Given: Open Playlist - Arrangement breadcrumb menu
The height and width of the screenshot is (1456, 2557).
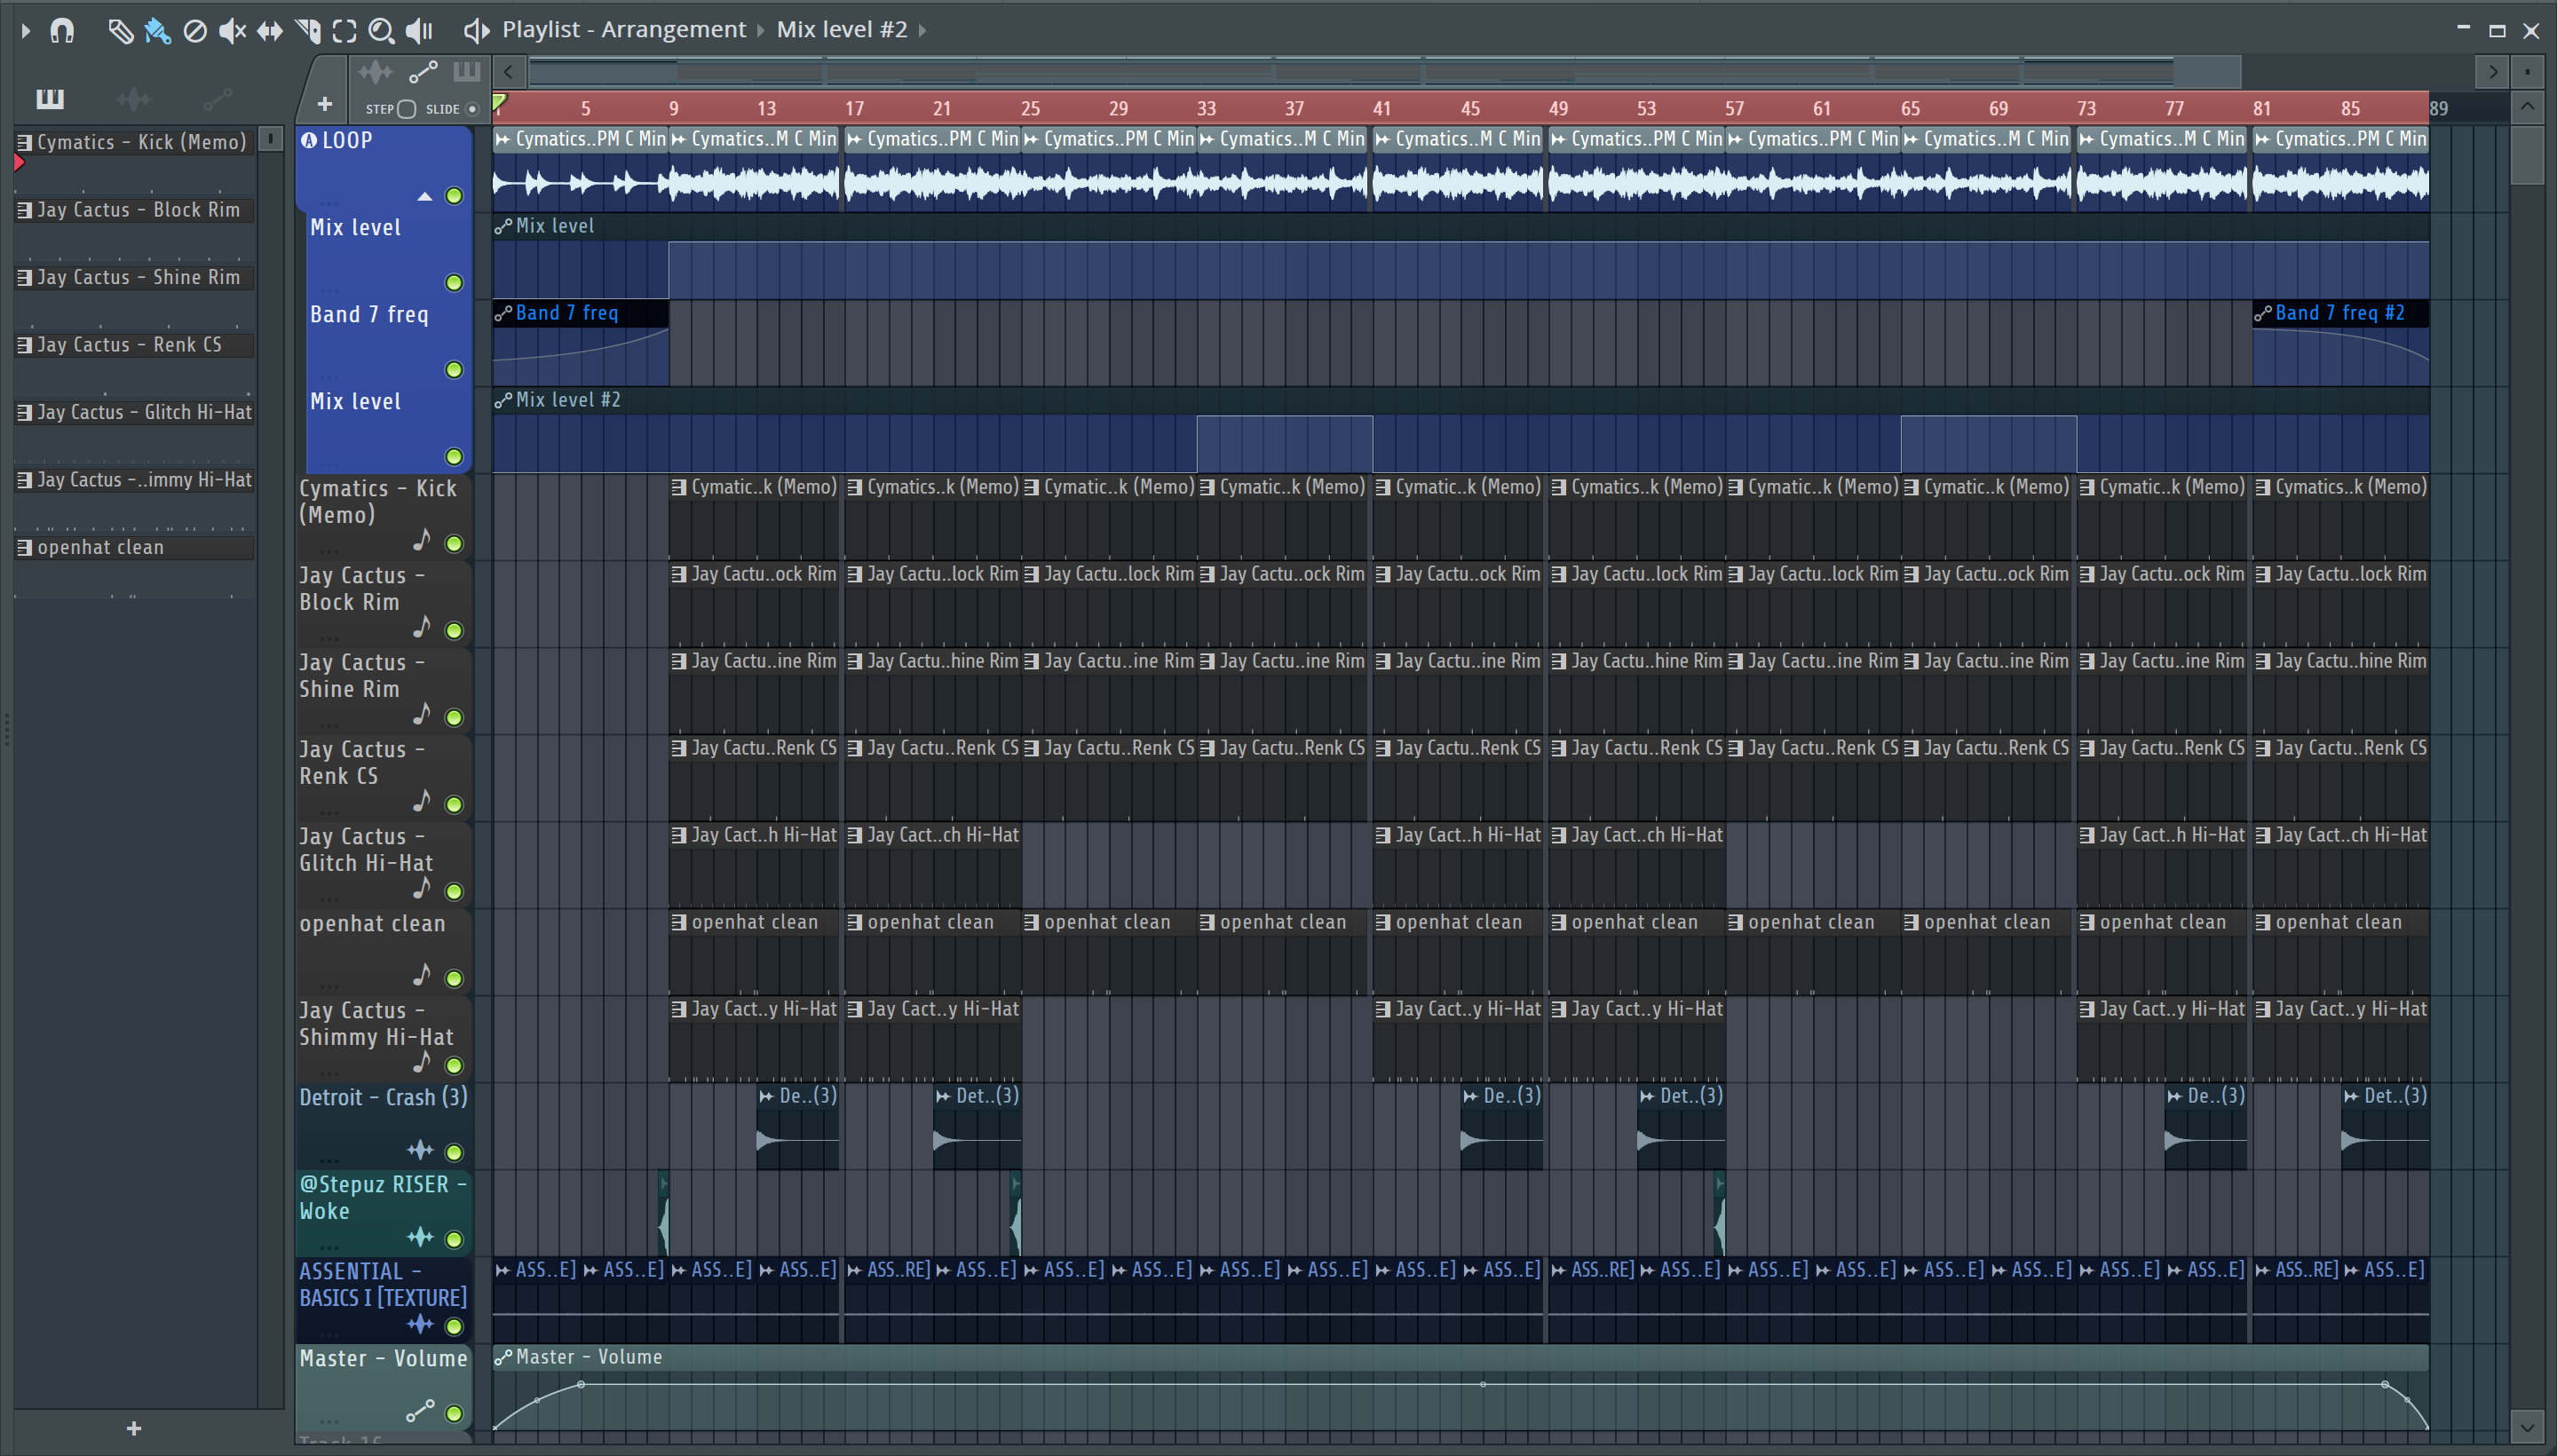Looking at the screenshot, I should 624,30.
